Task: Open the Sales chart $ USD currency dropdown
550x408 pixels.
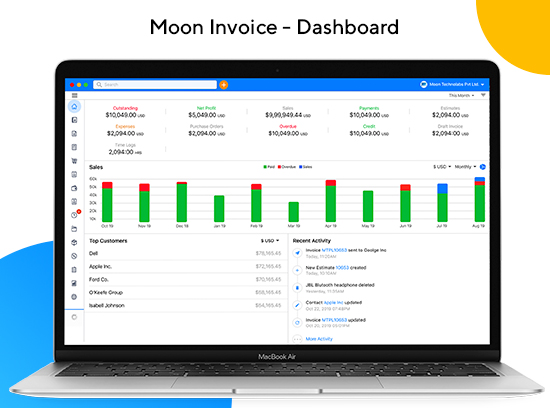Action: (442, 167)
